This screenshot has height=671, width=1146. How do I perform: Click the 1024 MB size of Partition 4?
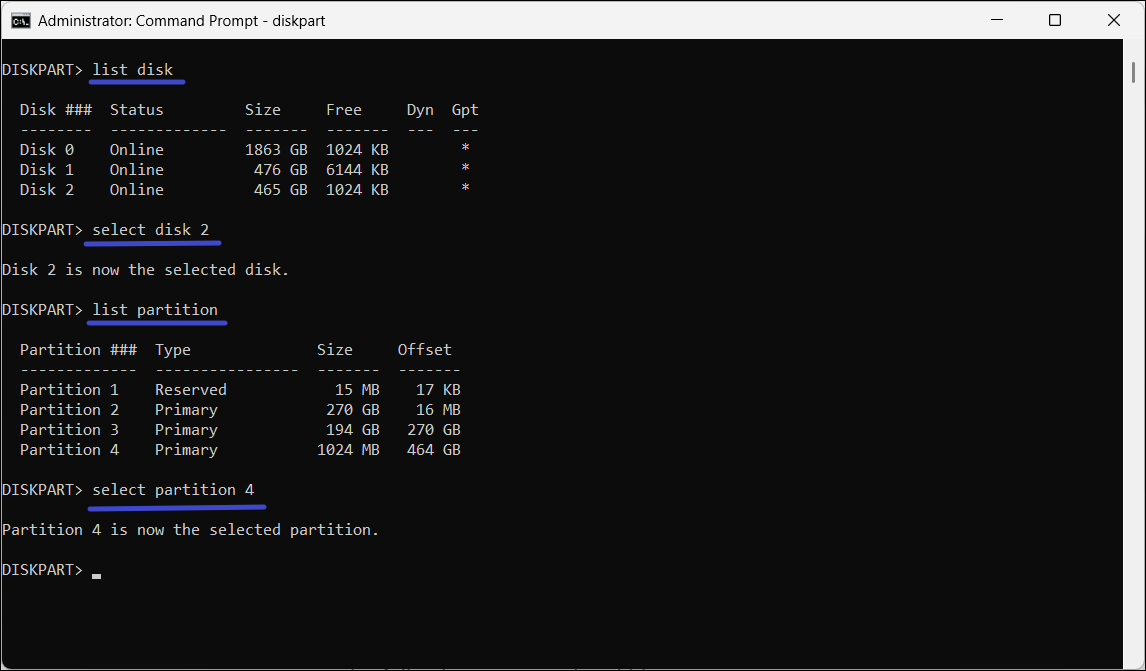click(348, 450)
